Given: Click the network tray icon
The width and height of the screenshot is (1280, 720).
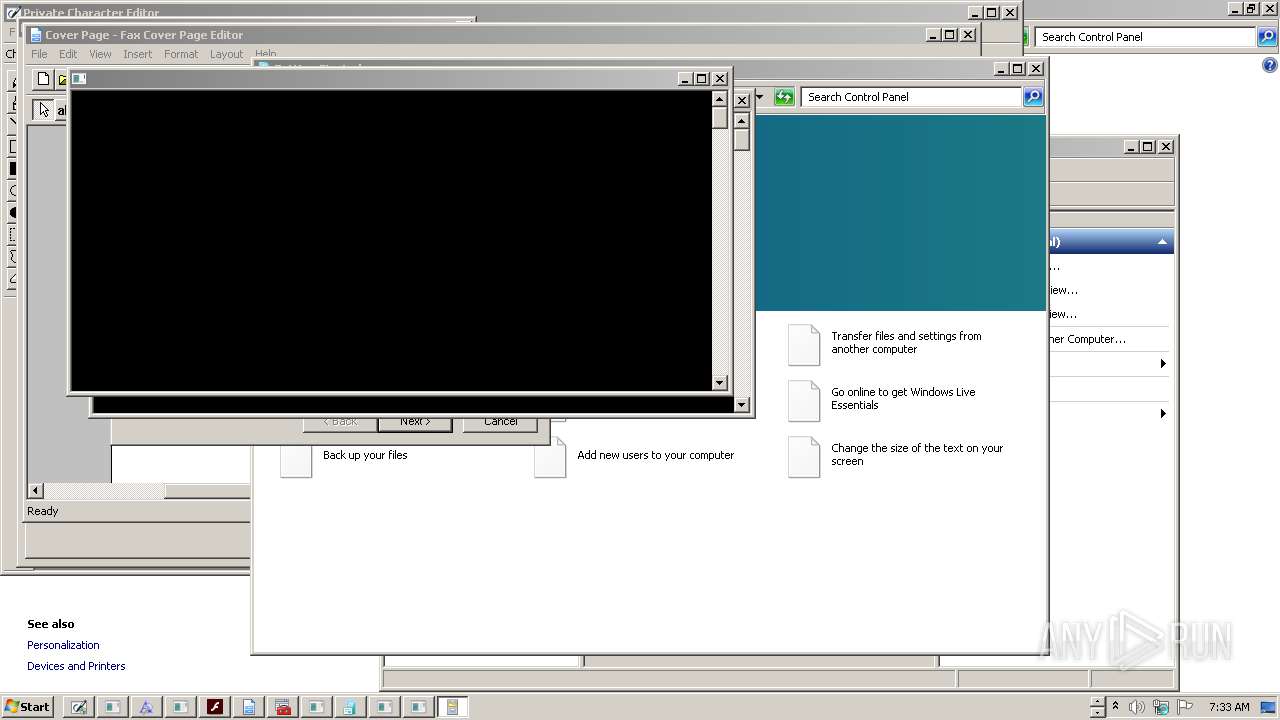Looking at the screenshot, I should [x=1161, y=707].
